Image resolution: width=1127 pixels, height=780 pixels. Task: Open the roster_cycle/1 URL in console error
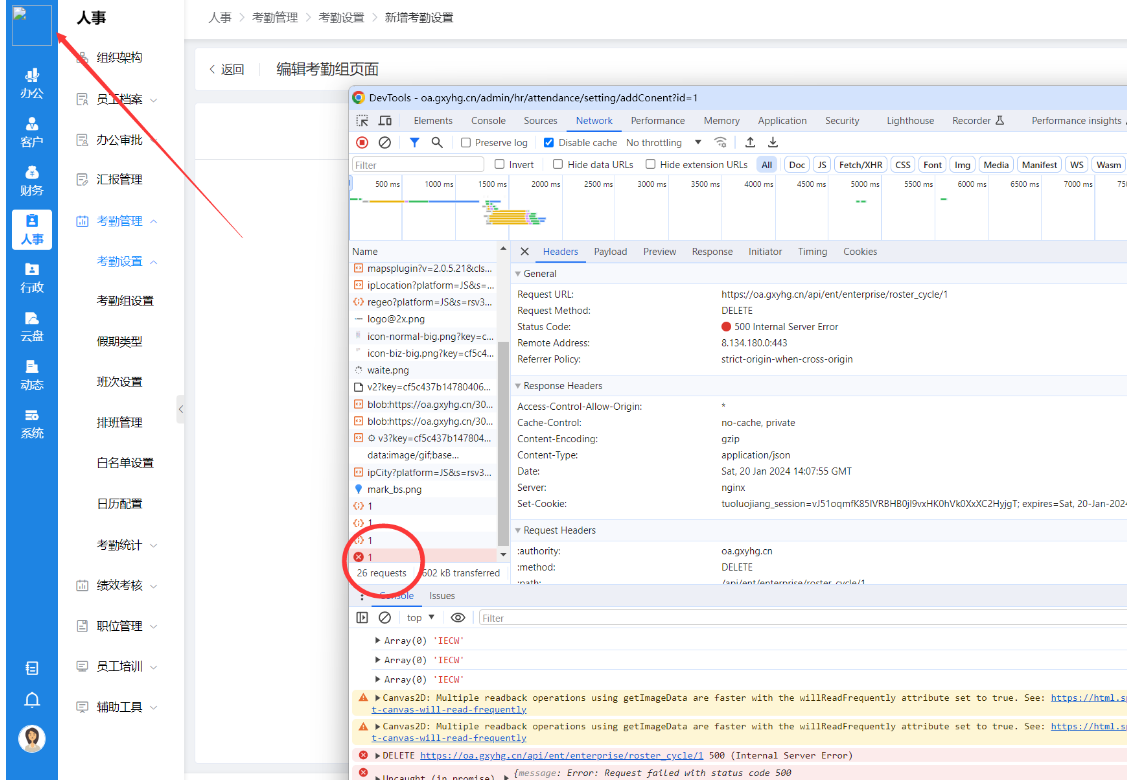(561, 756)
